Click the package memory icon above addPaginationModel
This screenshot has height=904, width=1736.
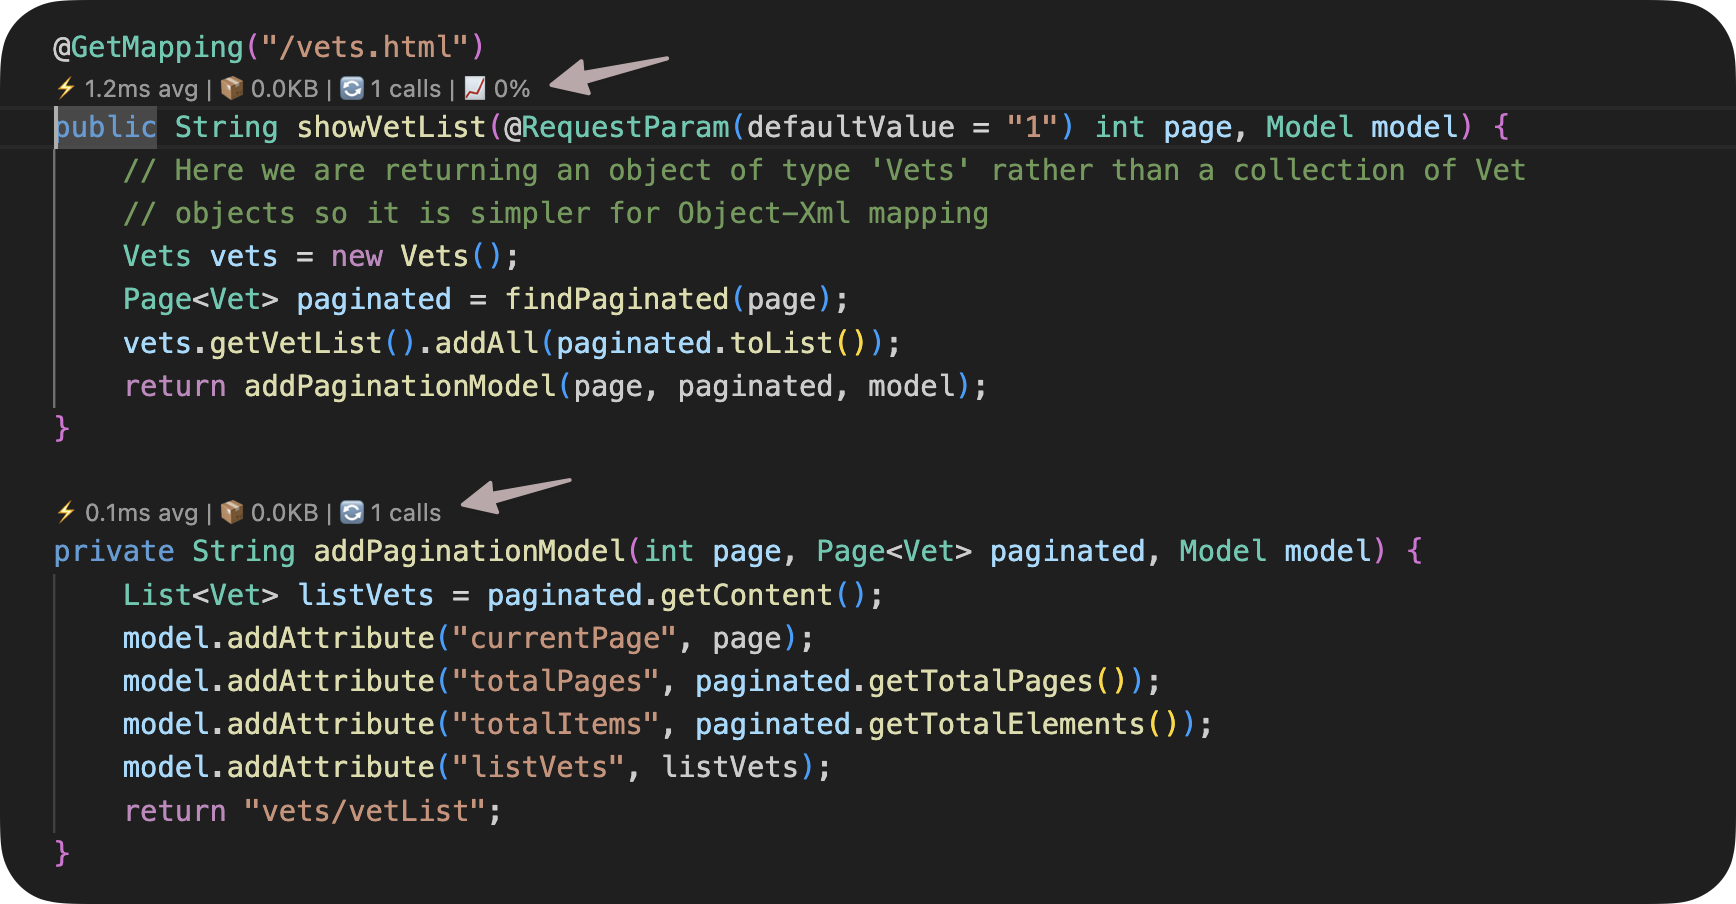(230, 513)
